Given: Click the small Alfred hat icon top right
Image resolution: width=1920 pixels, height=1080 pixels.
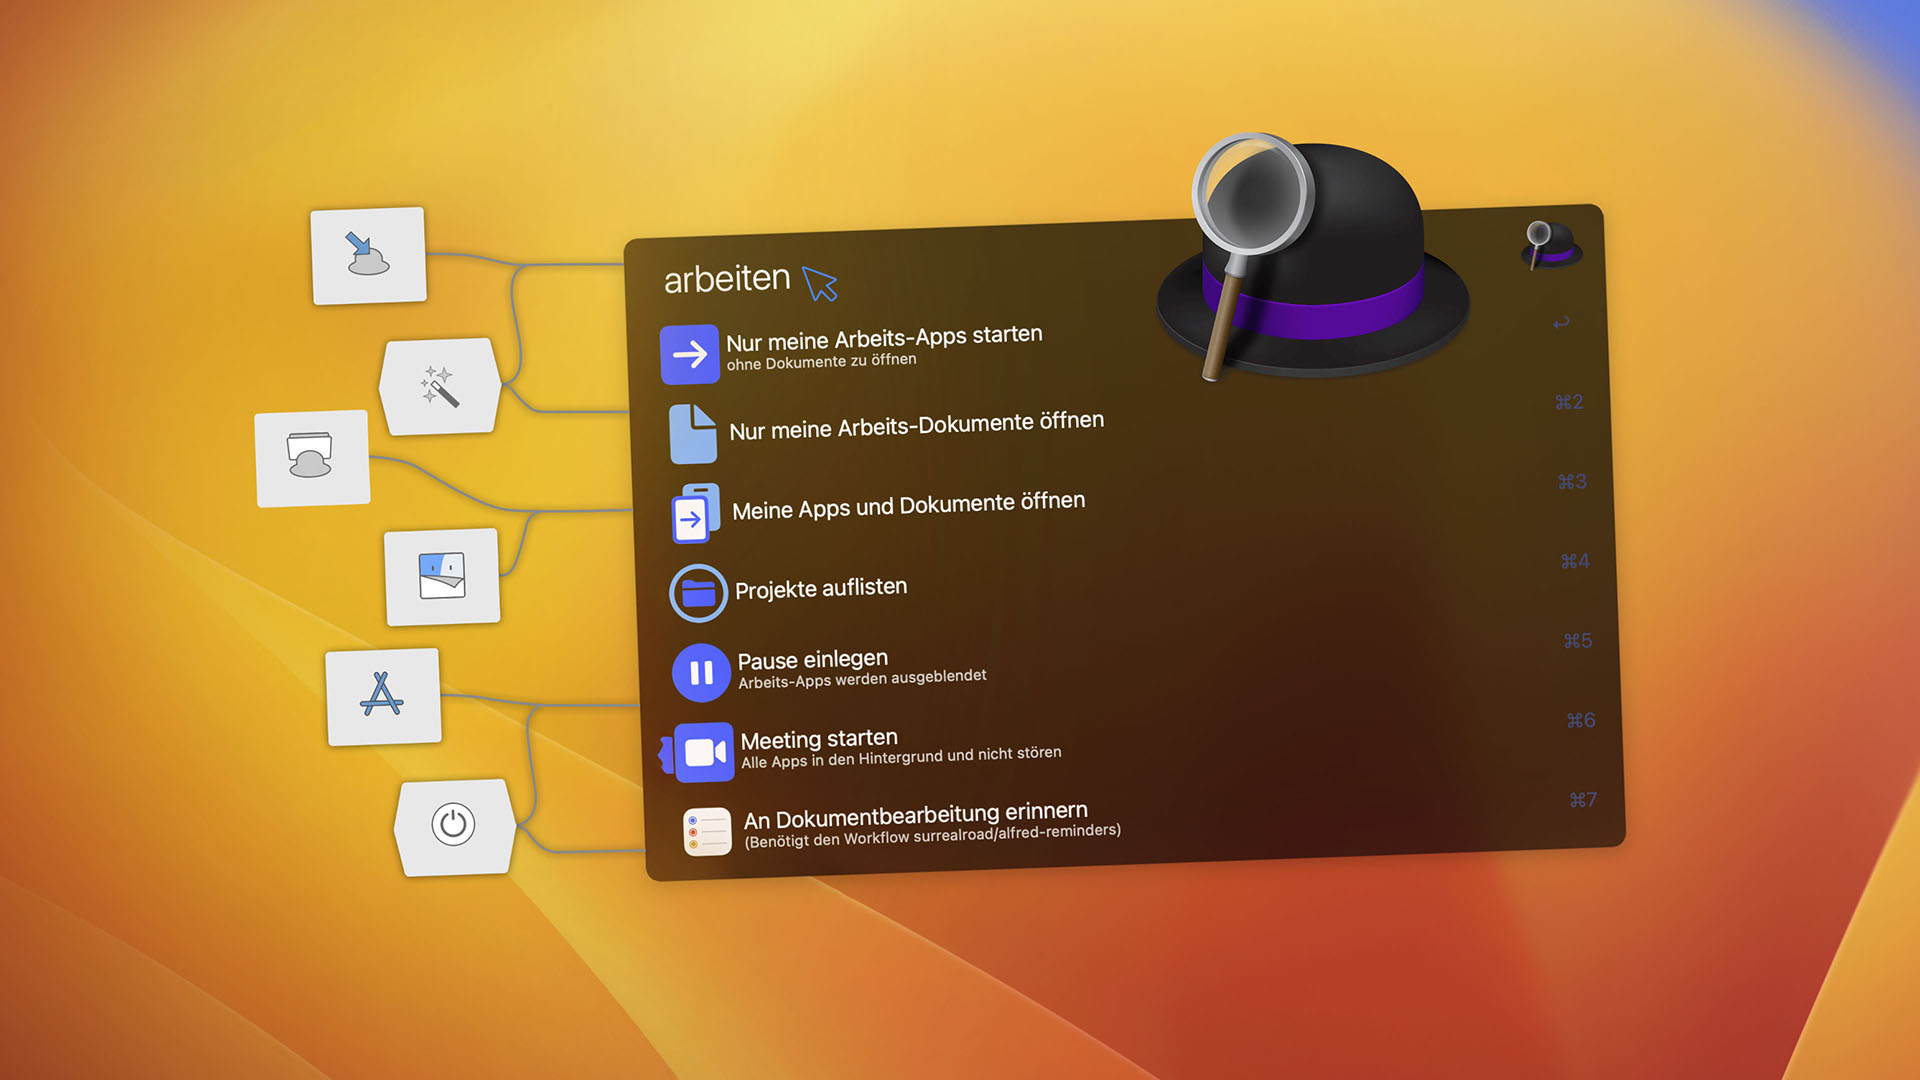Looking at the screenshot, I should click(x=1551, y=245).
